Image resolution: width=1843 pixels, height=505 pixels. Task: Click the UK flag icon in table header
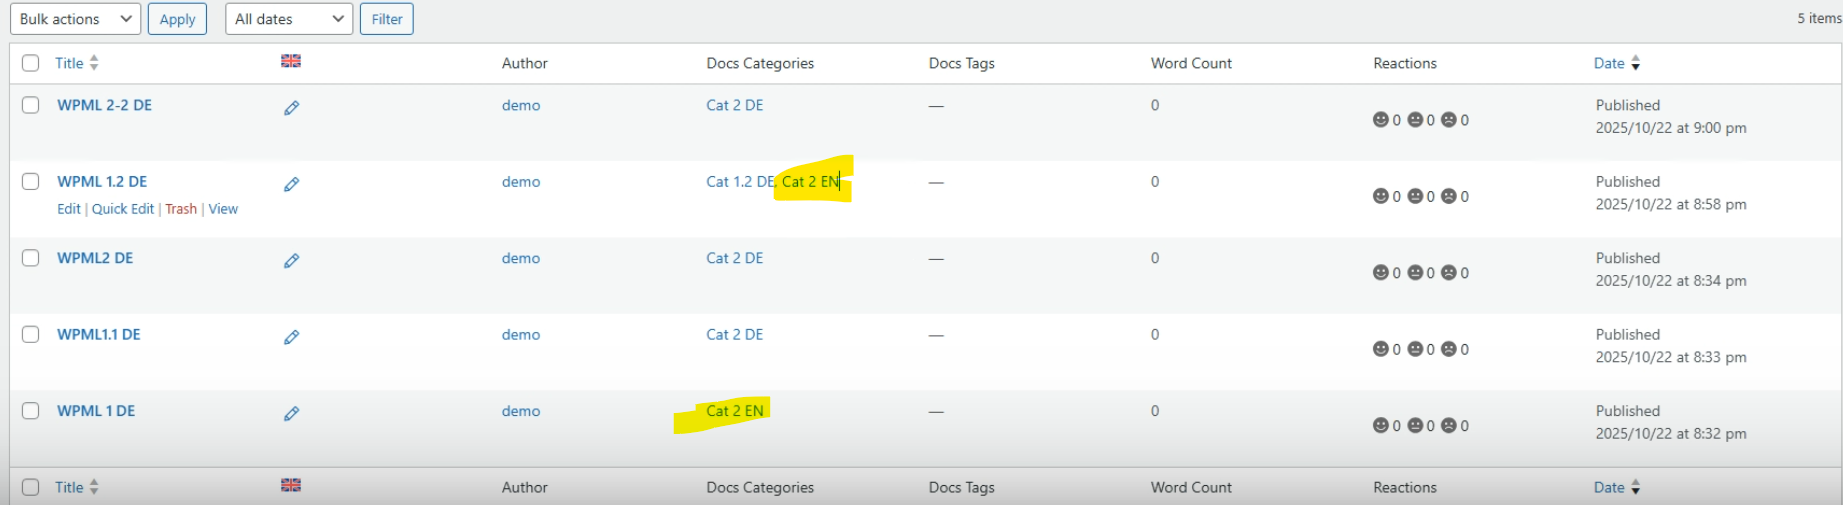tap(291, 61)
